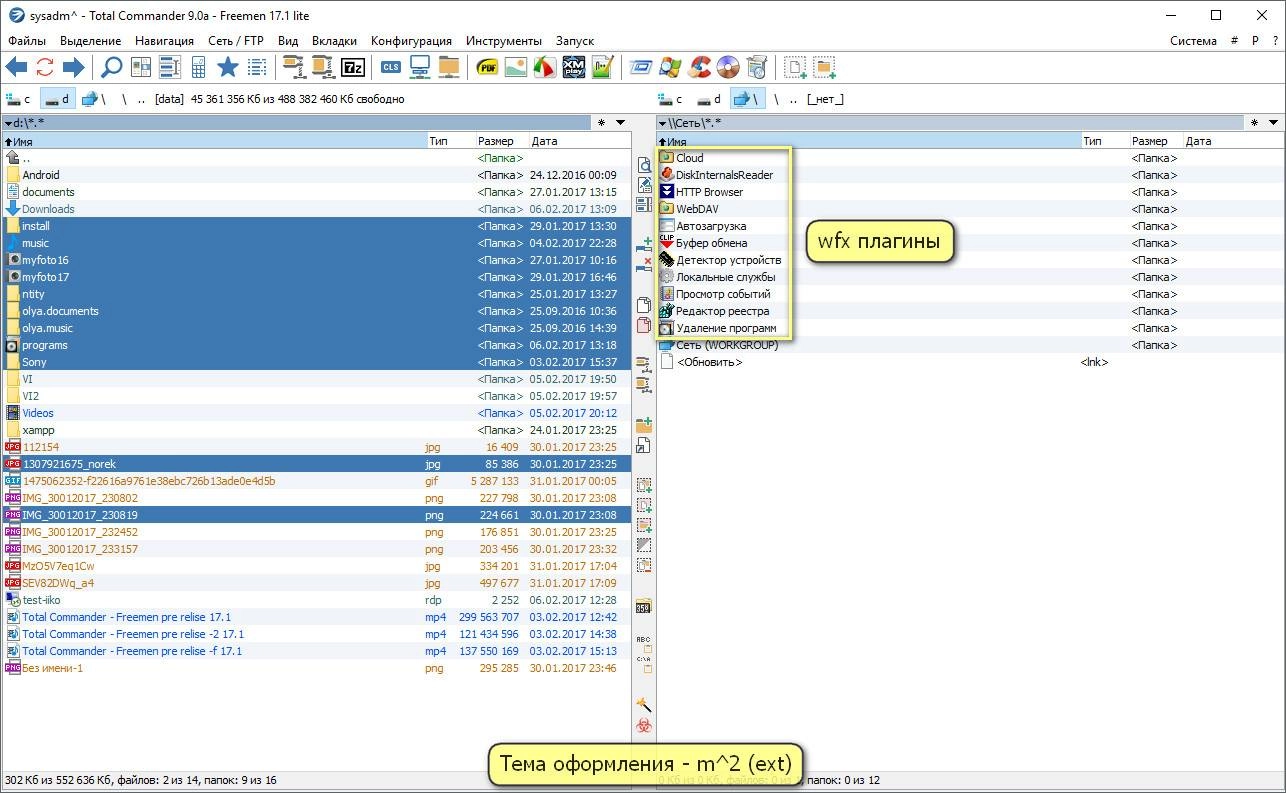Screen dimensions: 1286x793
Task: Click the red file icon in middle bar
Action: click(644, 325)
